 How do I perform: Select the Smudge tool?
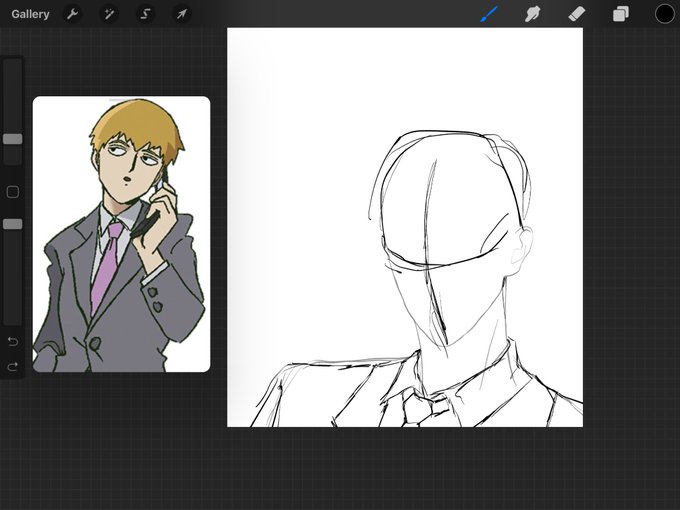(x=533, y=14)
